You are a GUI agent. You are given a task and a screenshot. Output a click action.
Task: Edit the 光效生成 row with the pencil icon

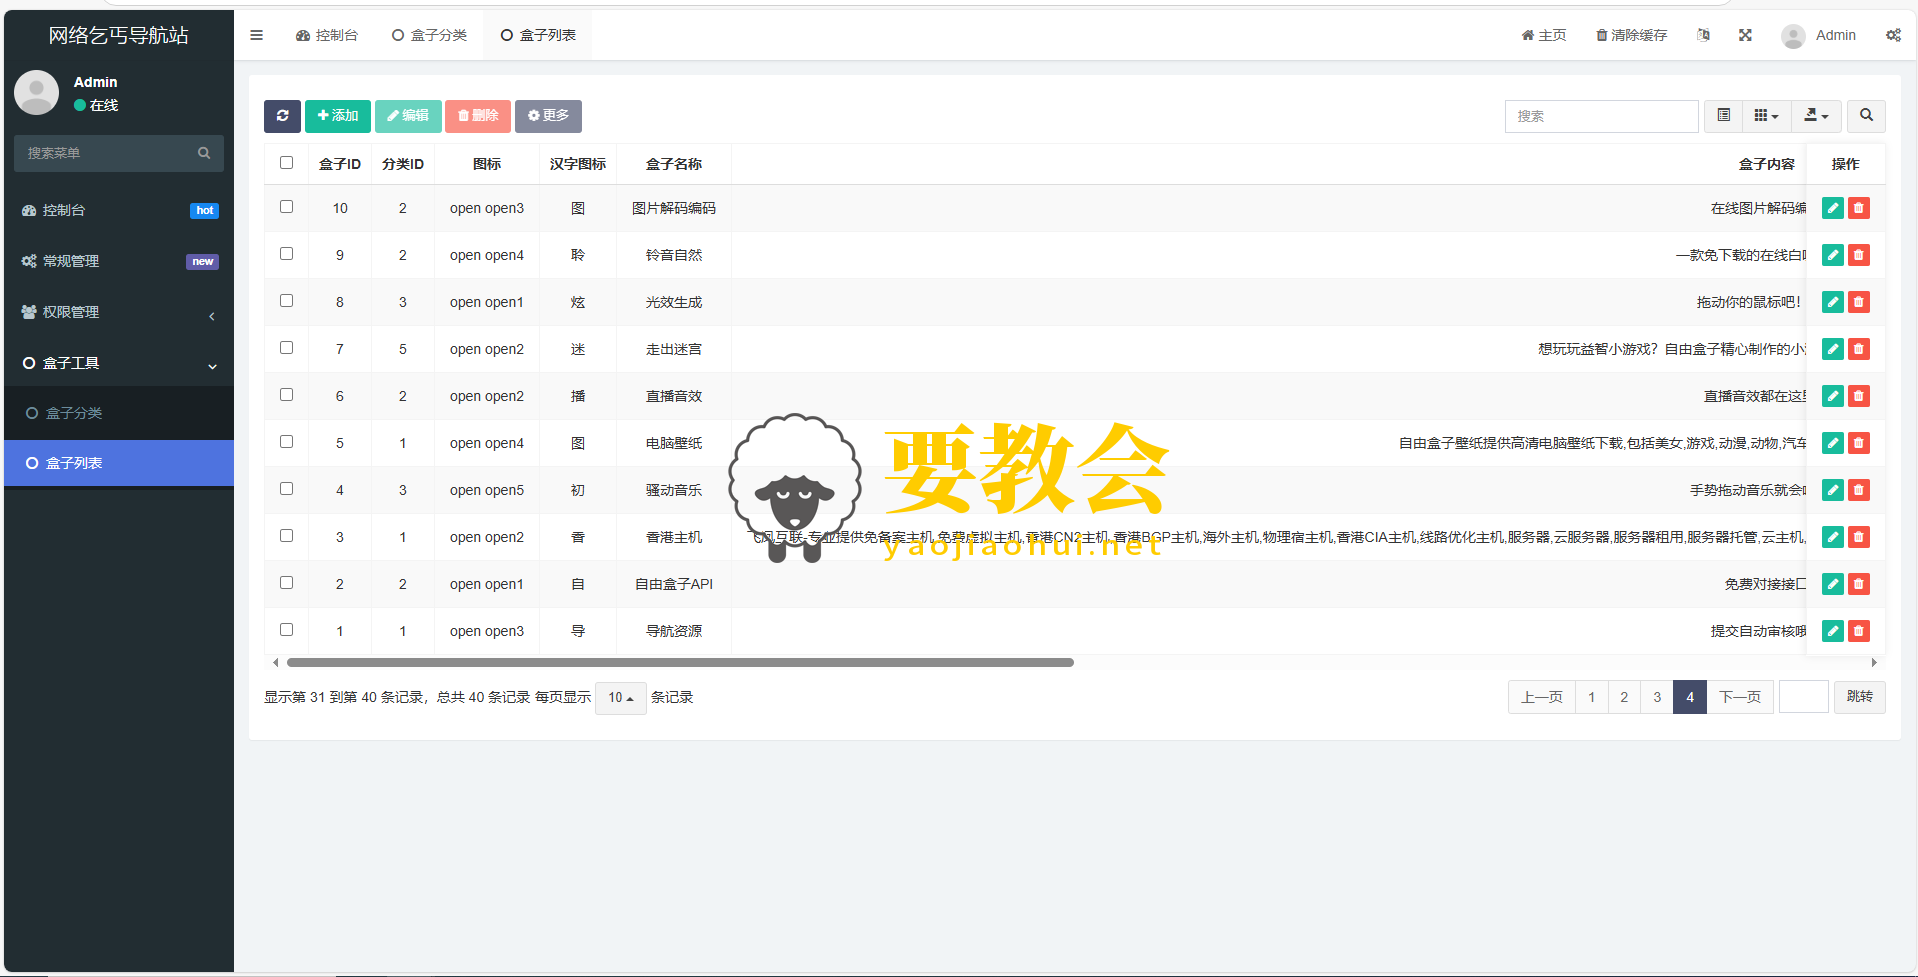pos(1833,302)
